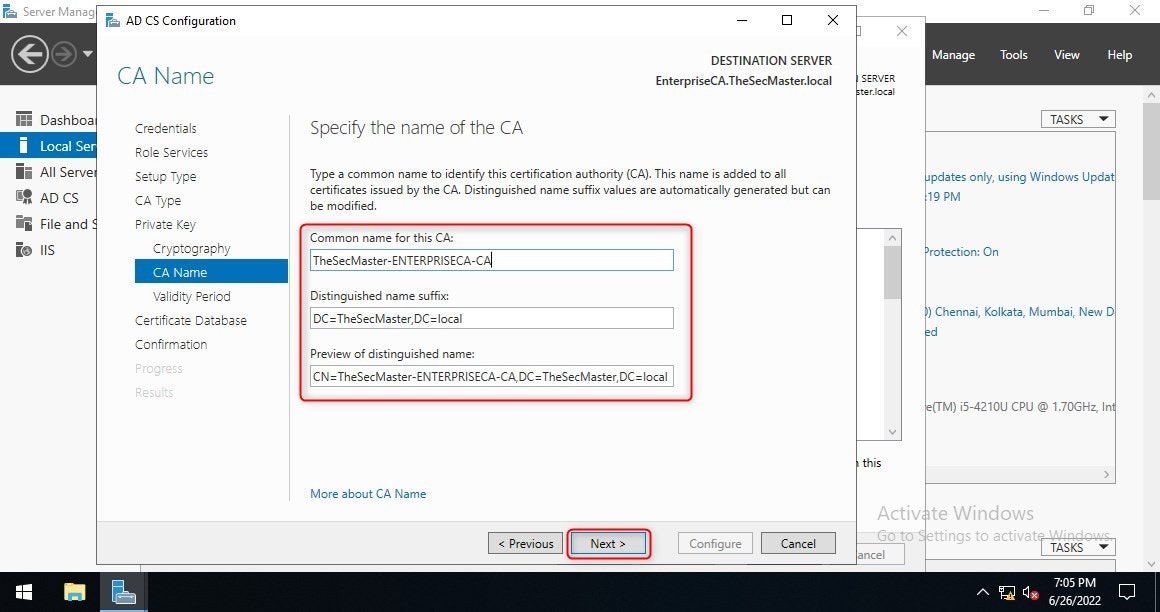Image resolution: width=1160 pixels, height=612 pixels.
Task: Click the Previous button in the wizard
Action: point(526,543)
